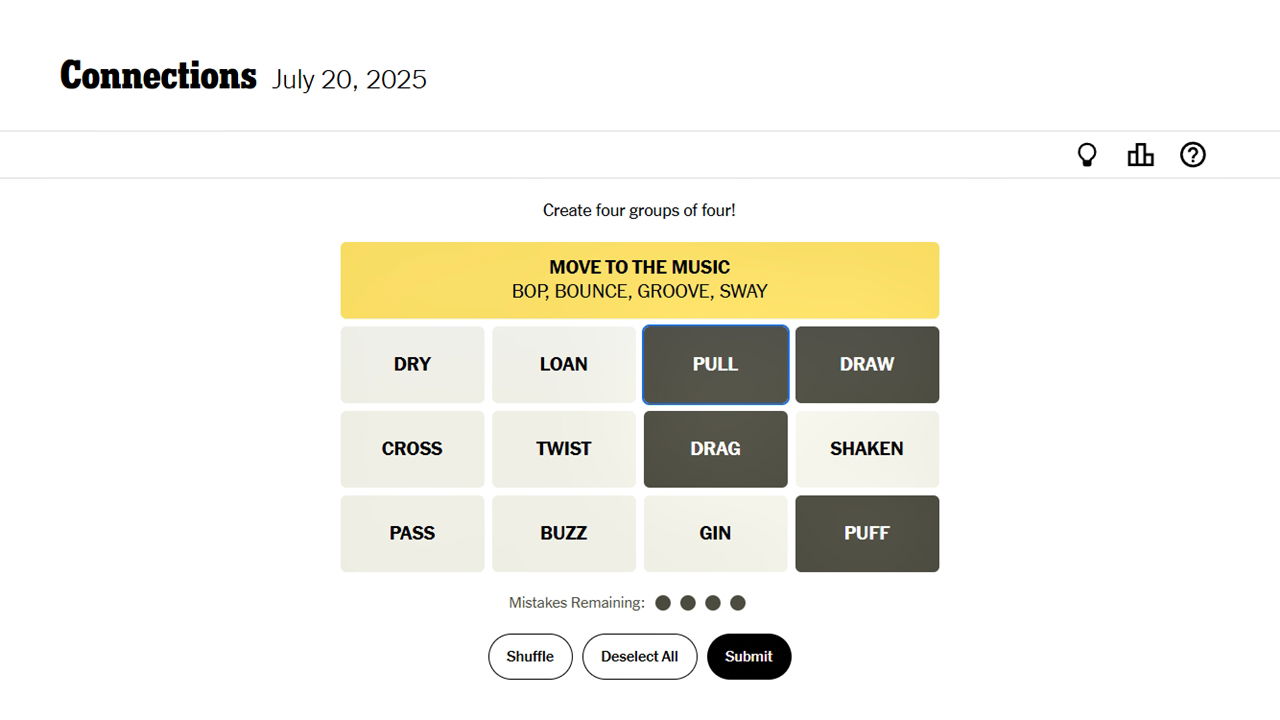Select the CROSS tile
This screenshot has width=1280, height=720.
[x=412, y=449]
